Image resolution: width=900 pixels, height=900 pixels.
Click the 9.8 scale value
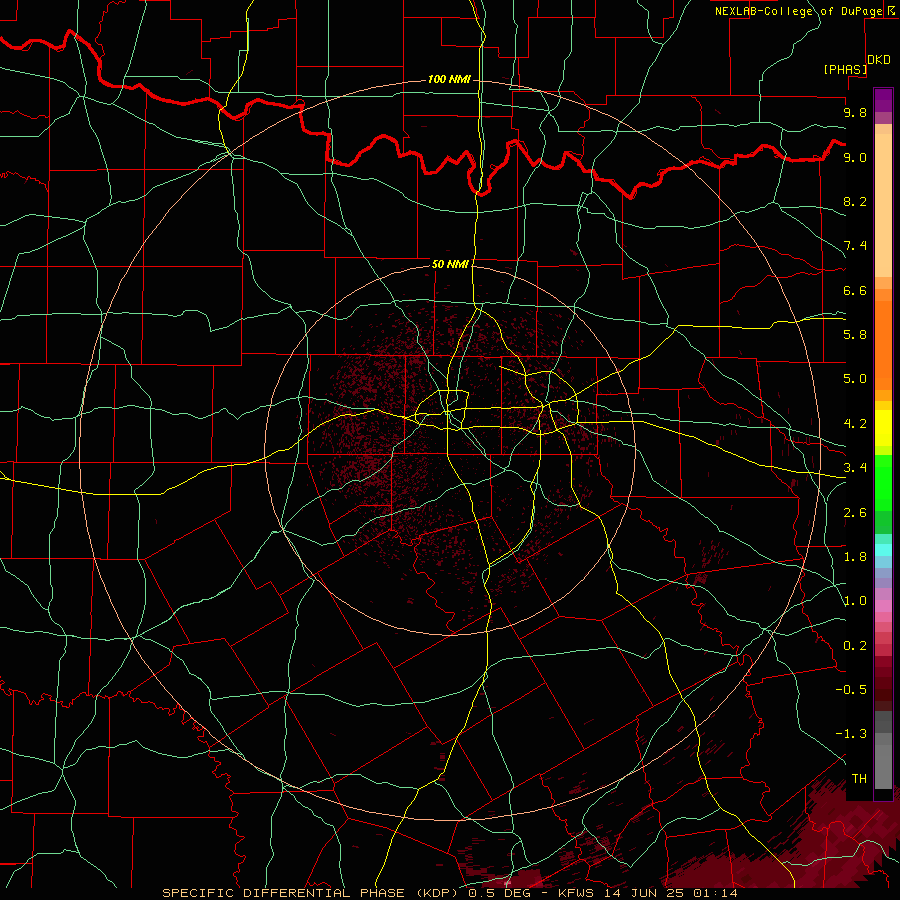[x=855, y=112]
